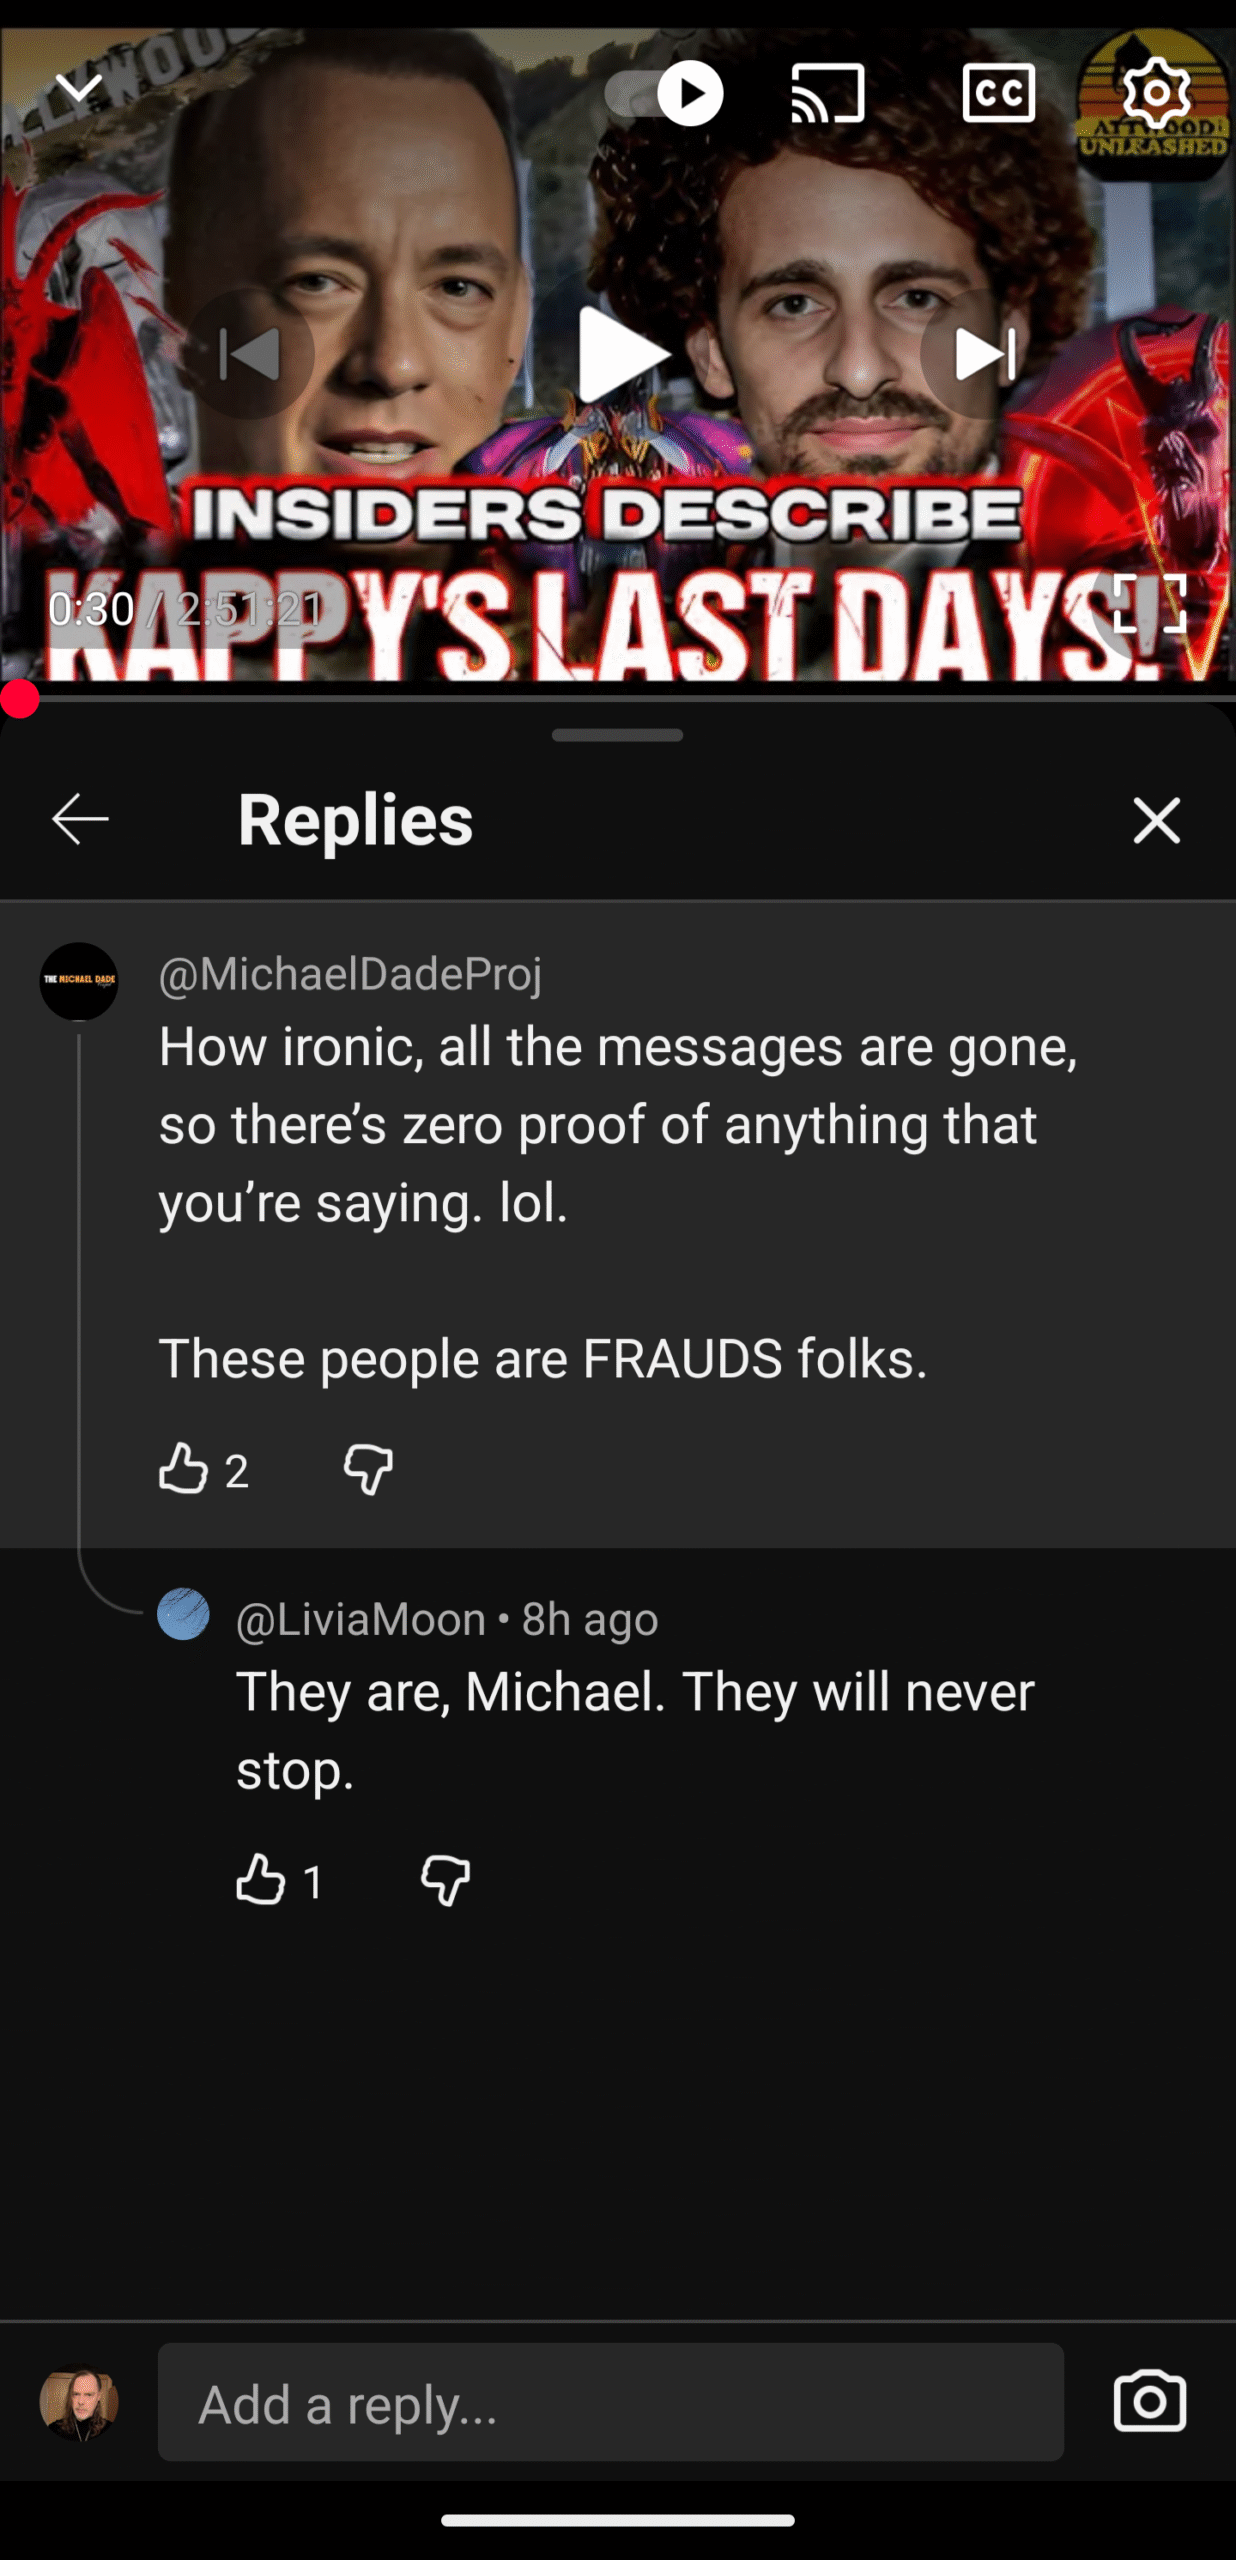
Task: Skip to next video
Action: [986, 354]
